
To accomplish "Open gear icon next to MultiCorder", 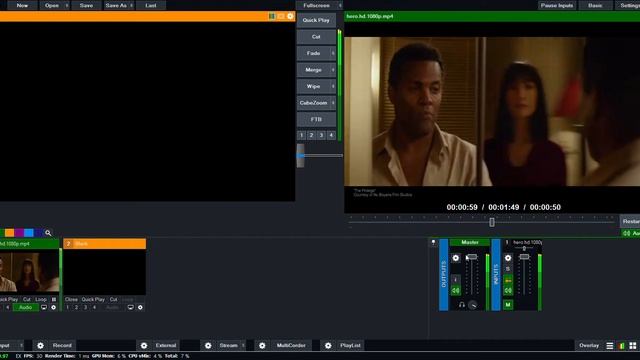I will (x=262, y=345).
